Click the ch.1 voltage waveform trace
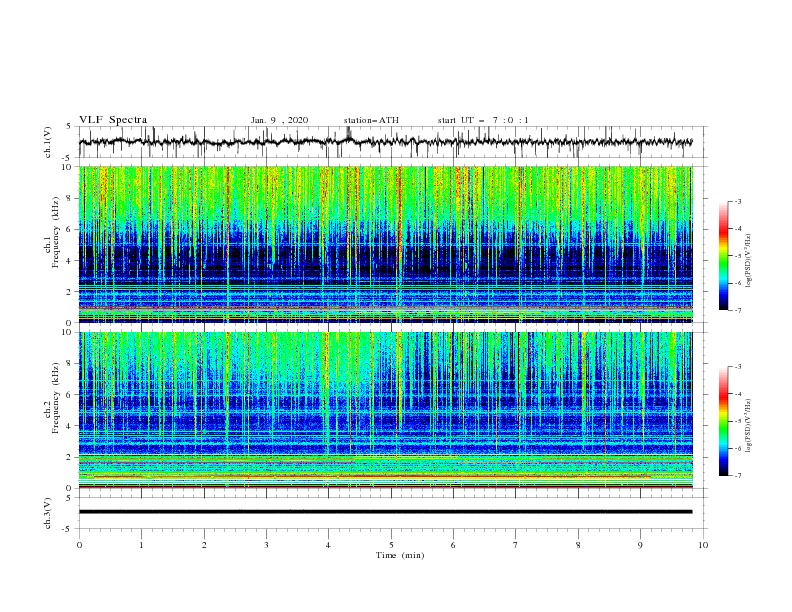Viewport: 792px width, 612px height. tap(385, 142)
